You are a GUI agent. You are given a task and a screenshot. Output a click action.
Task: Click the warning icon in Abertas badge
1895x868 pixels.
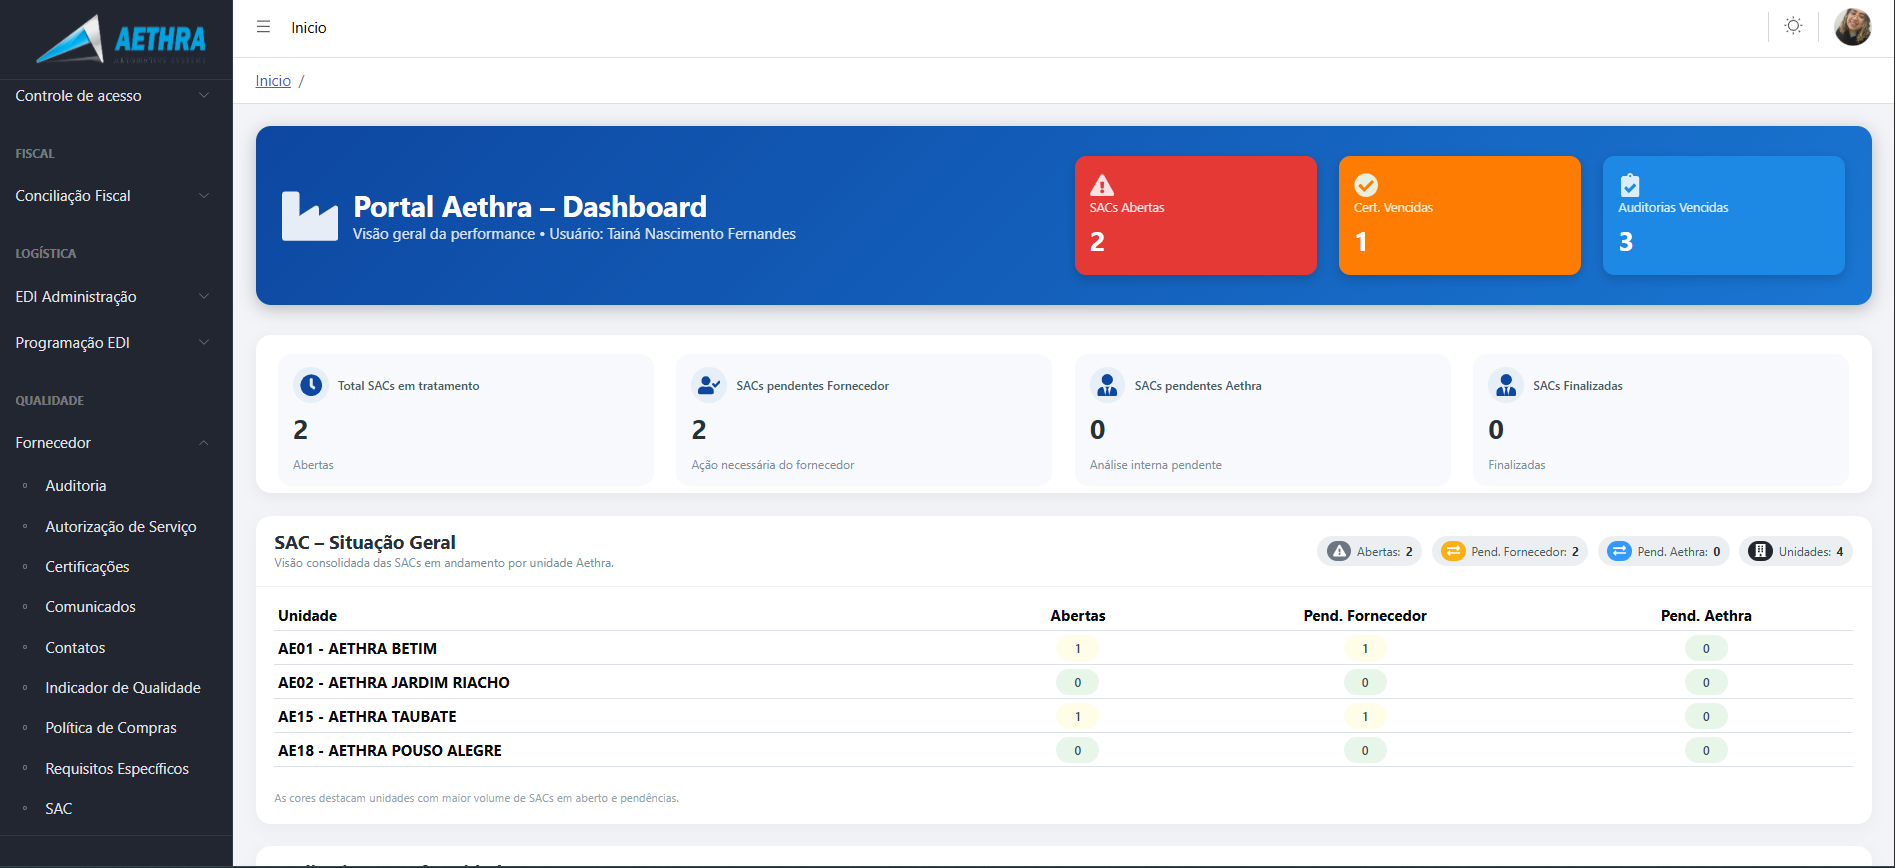[1339, 551]
